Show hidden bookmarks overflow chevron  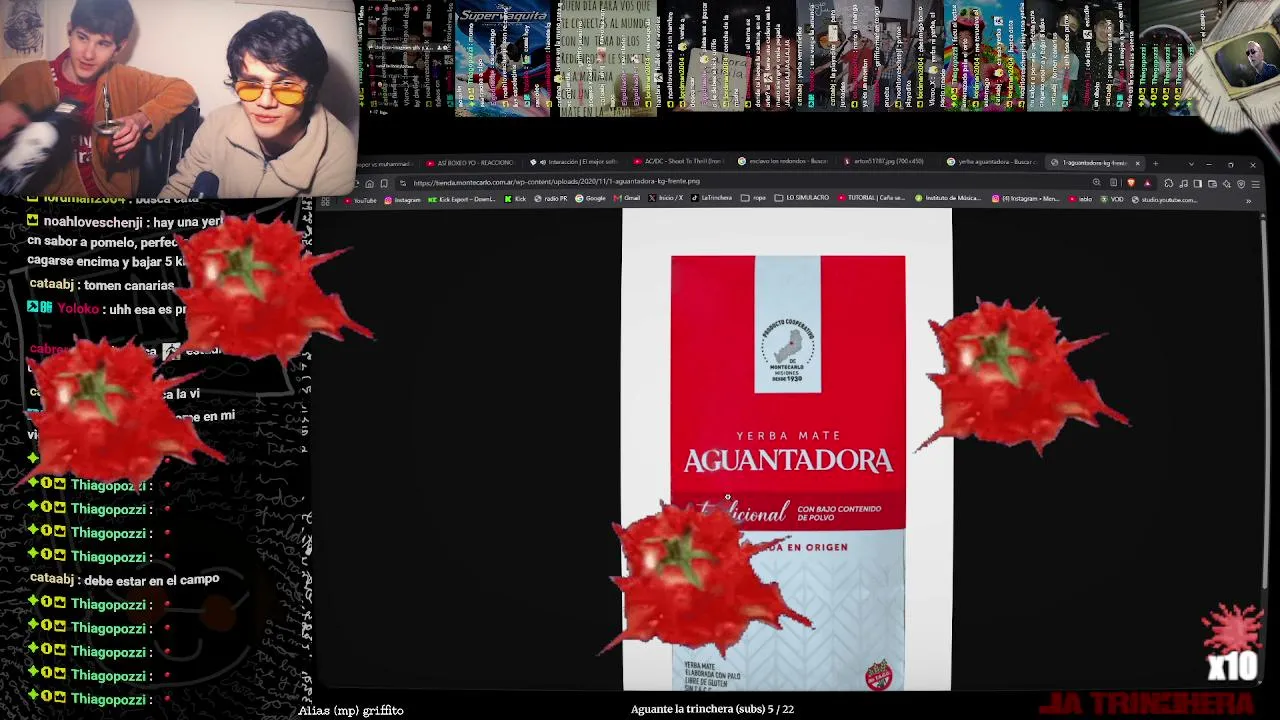tap(1248, 200)
